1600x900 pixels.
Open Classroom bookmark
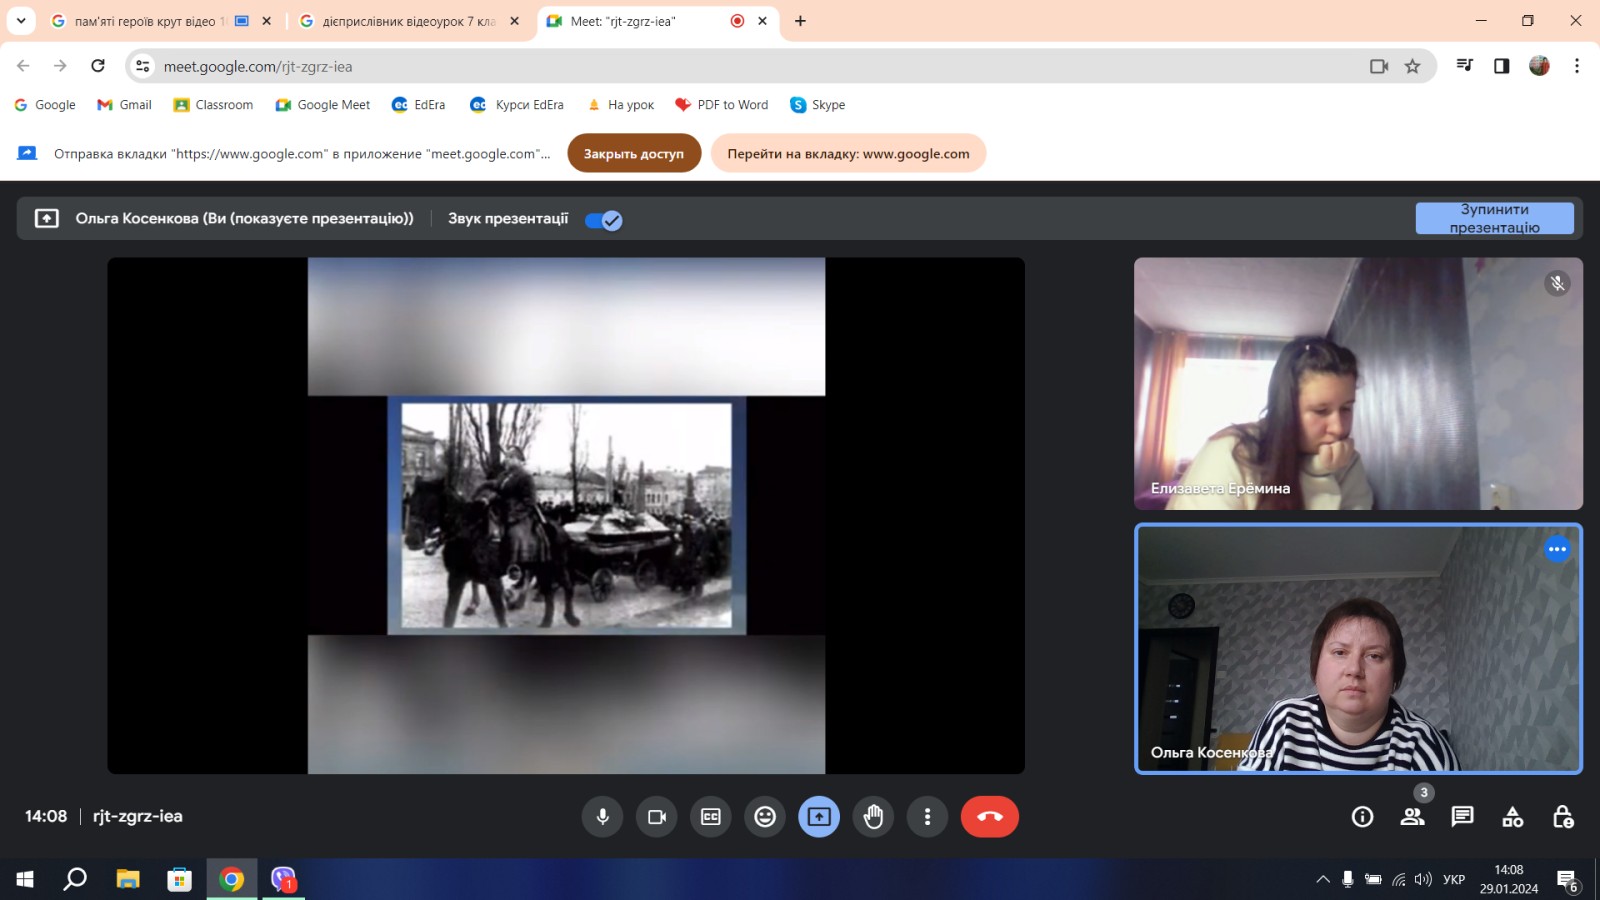(x=213, y=105)
